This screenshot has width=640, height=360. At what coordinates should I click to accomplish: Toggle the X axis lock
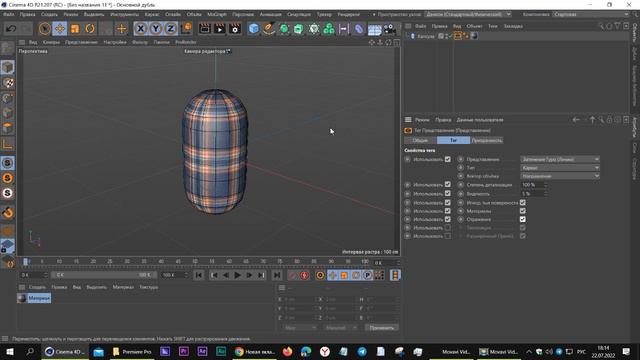click(x=140, y=29)
